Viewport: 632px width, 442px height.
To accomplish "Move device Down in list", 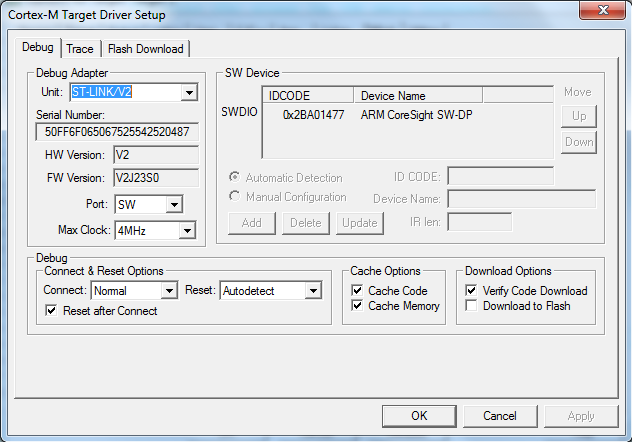I will tap(579, 142).
